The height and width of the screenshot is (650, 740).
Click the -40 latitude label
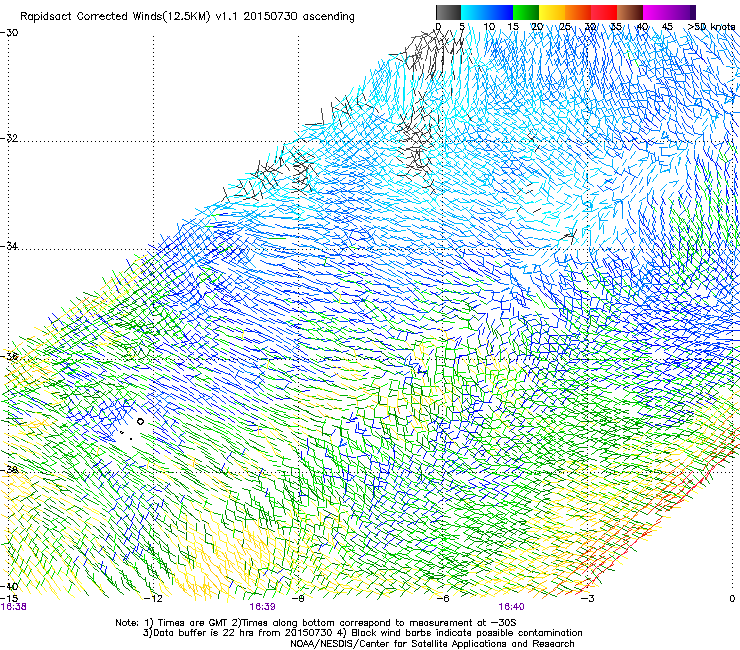[x=9, y=586]
